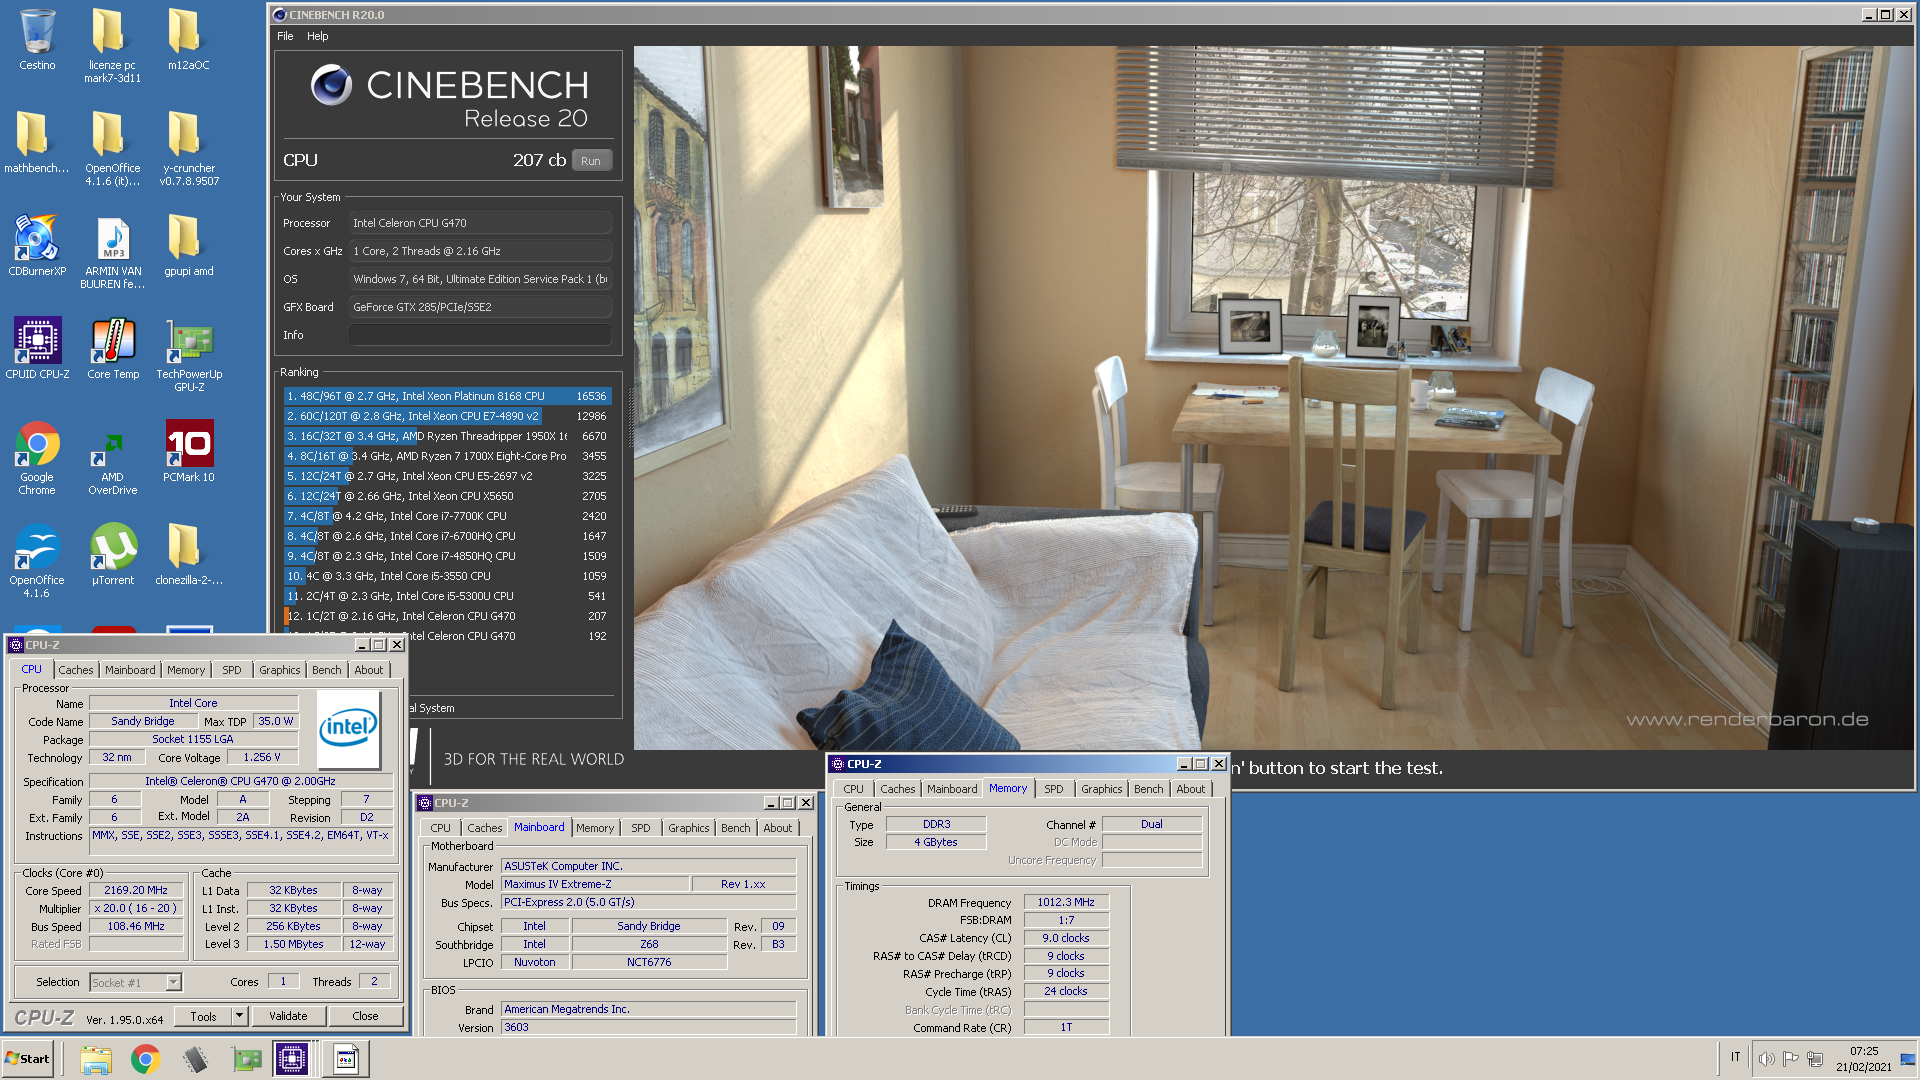Open Bench tab in CPU-Z CPU window
This screenshot has width=1920, height=1080.
[x=326, y=670]
